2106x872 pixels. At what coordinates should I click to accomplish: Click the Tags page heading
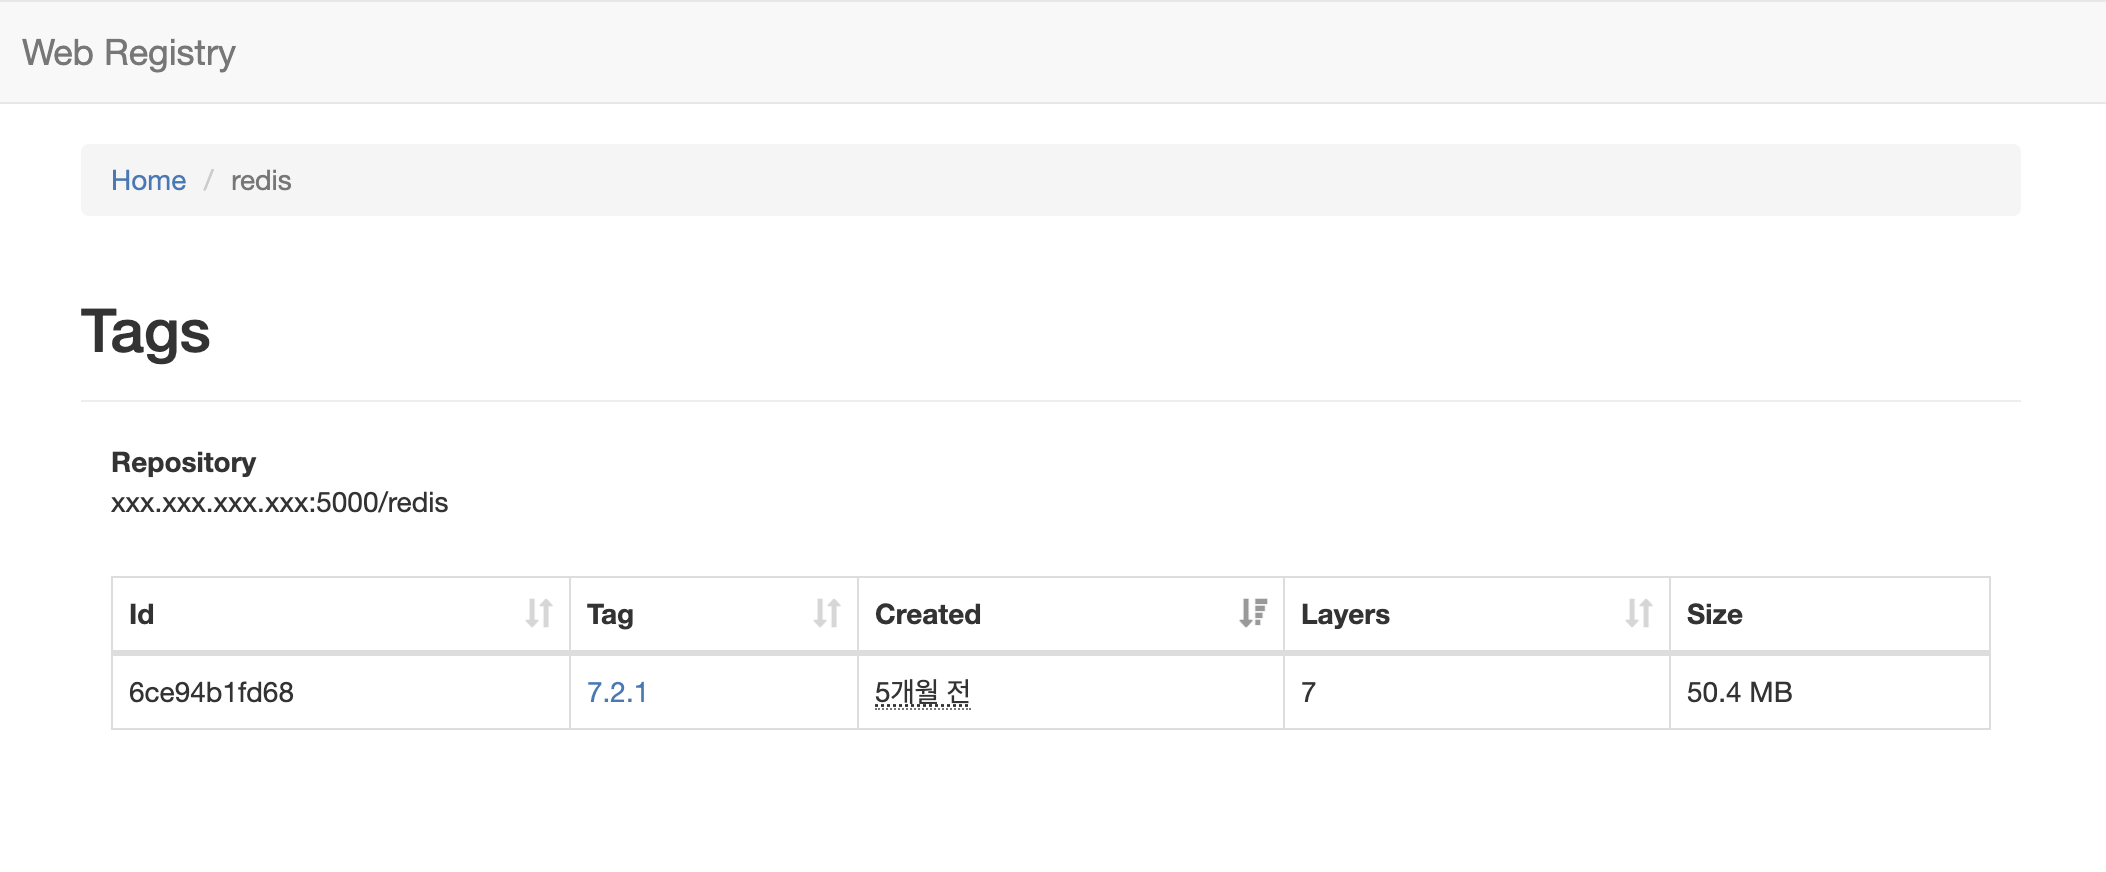(x=146, y=332)
